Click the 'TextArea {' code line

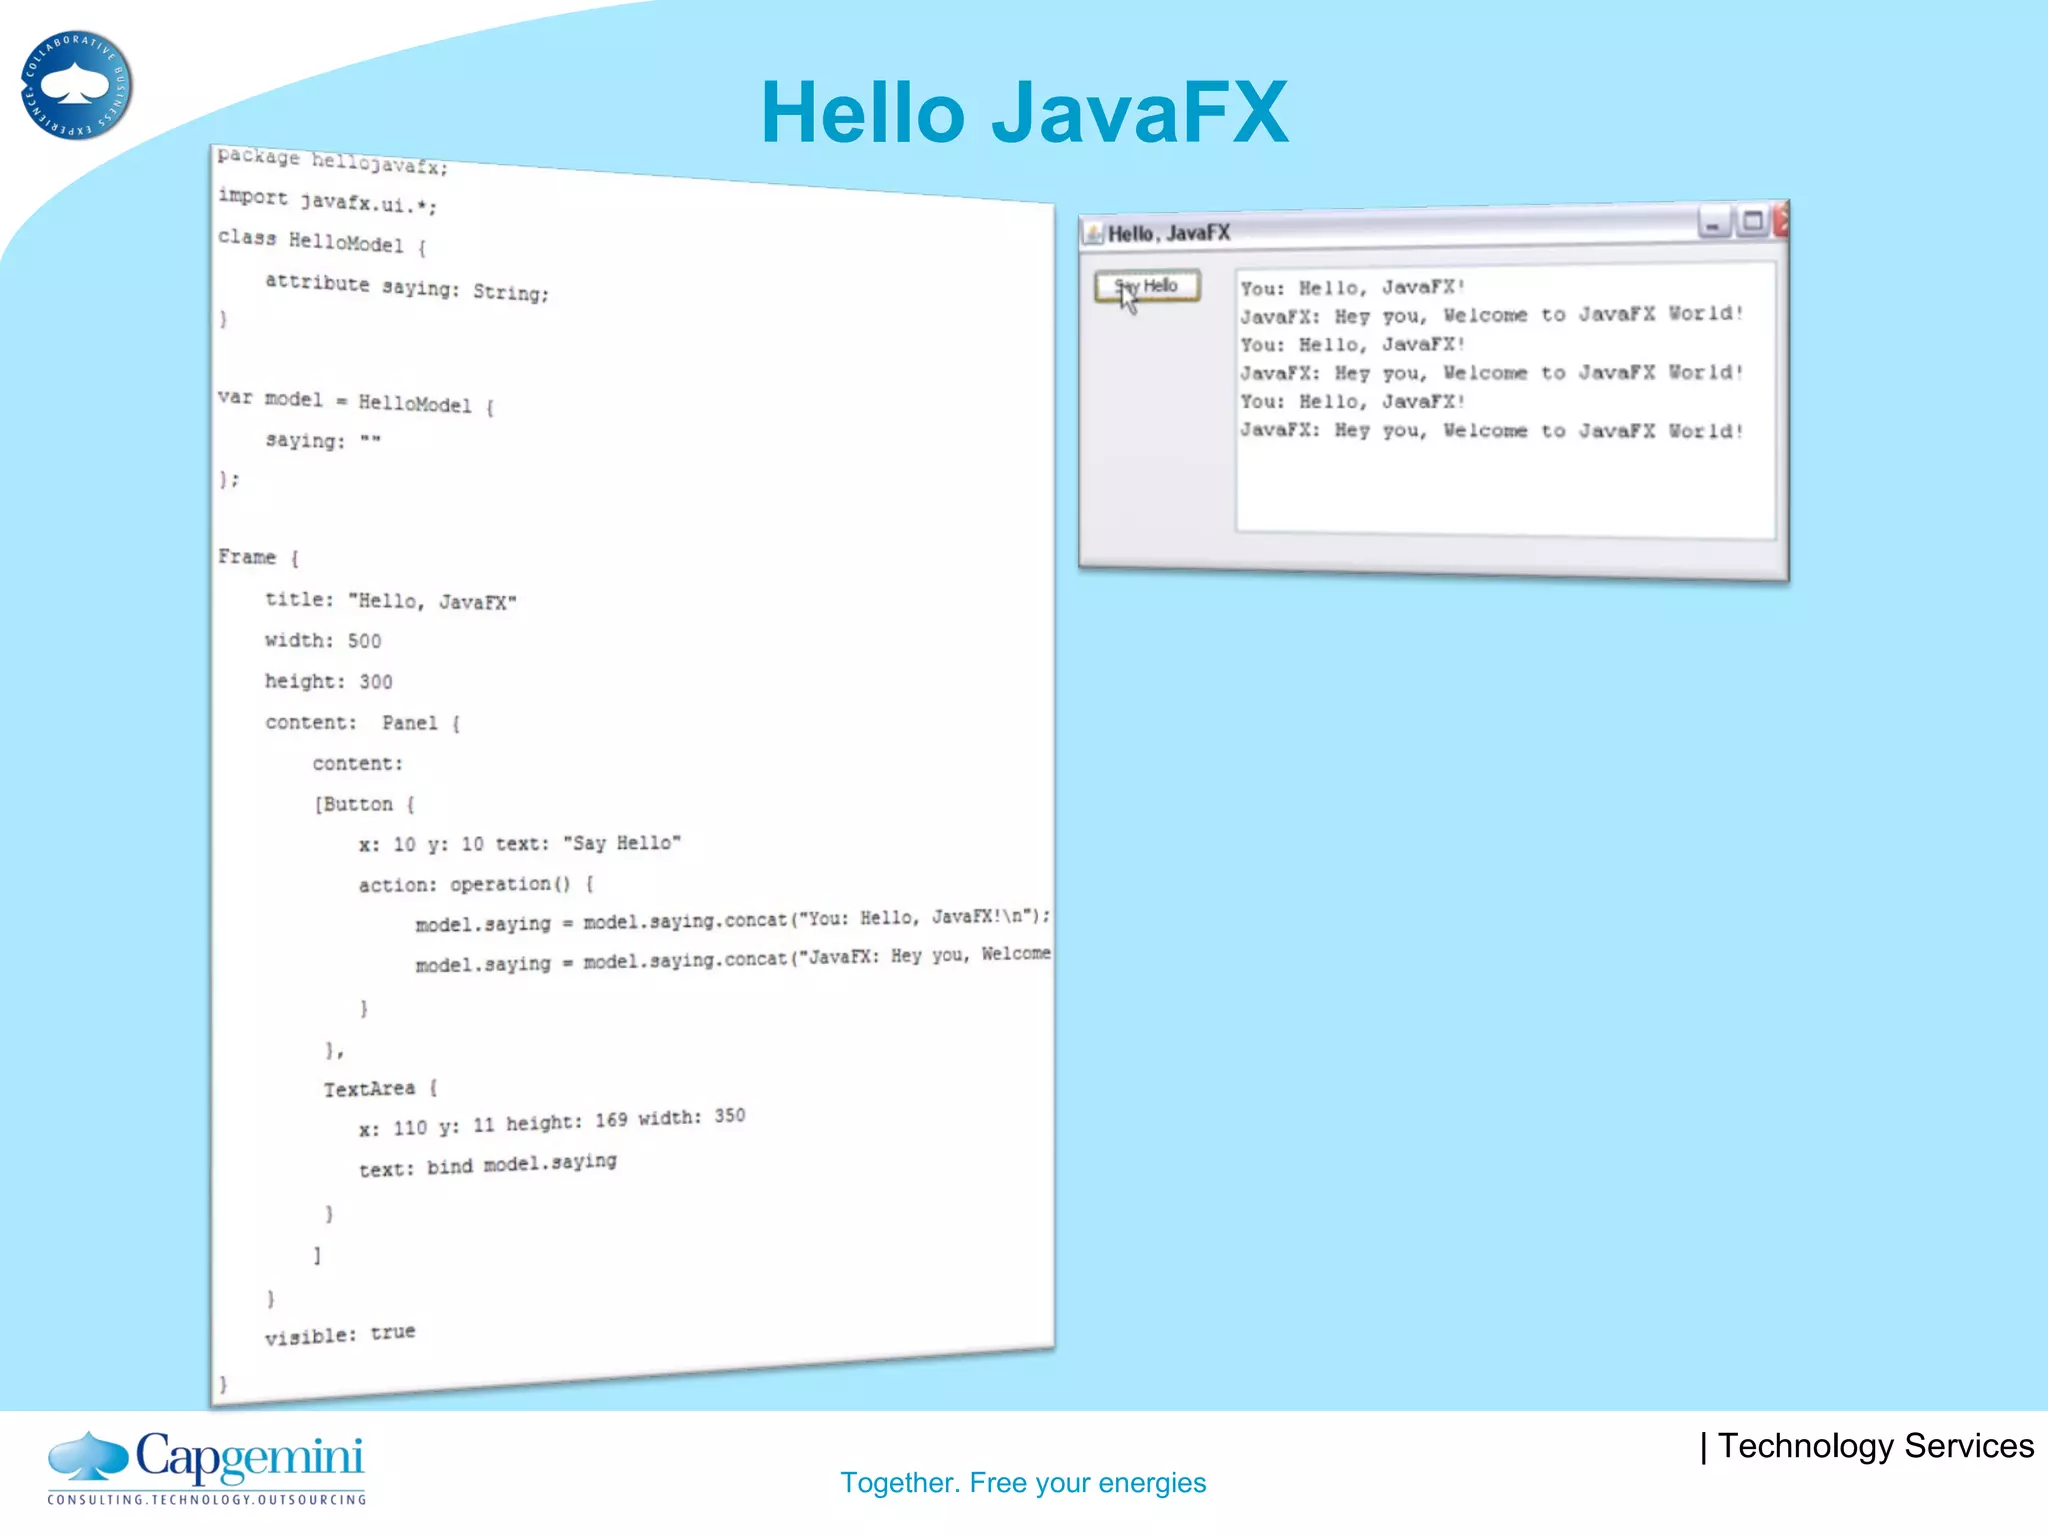coord(380,1088)
